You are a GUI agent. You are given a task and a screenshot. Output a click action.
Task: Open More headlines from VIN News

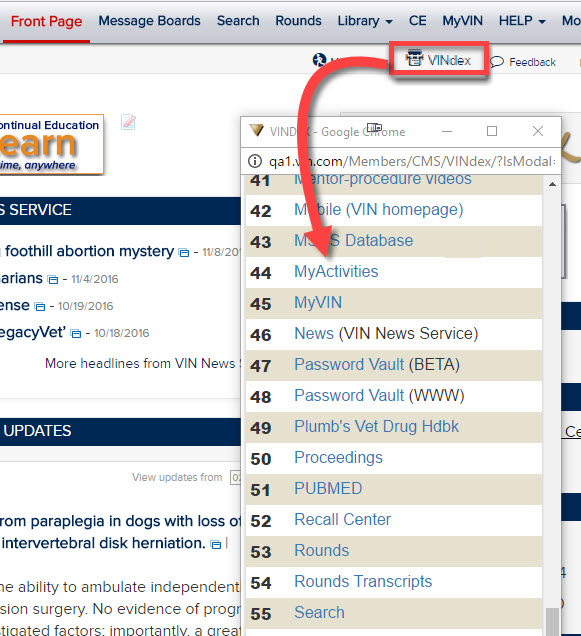click(142, 363)
